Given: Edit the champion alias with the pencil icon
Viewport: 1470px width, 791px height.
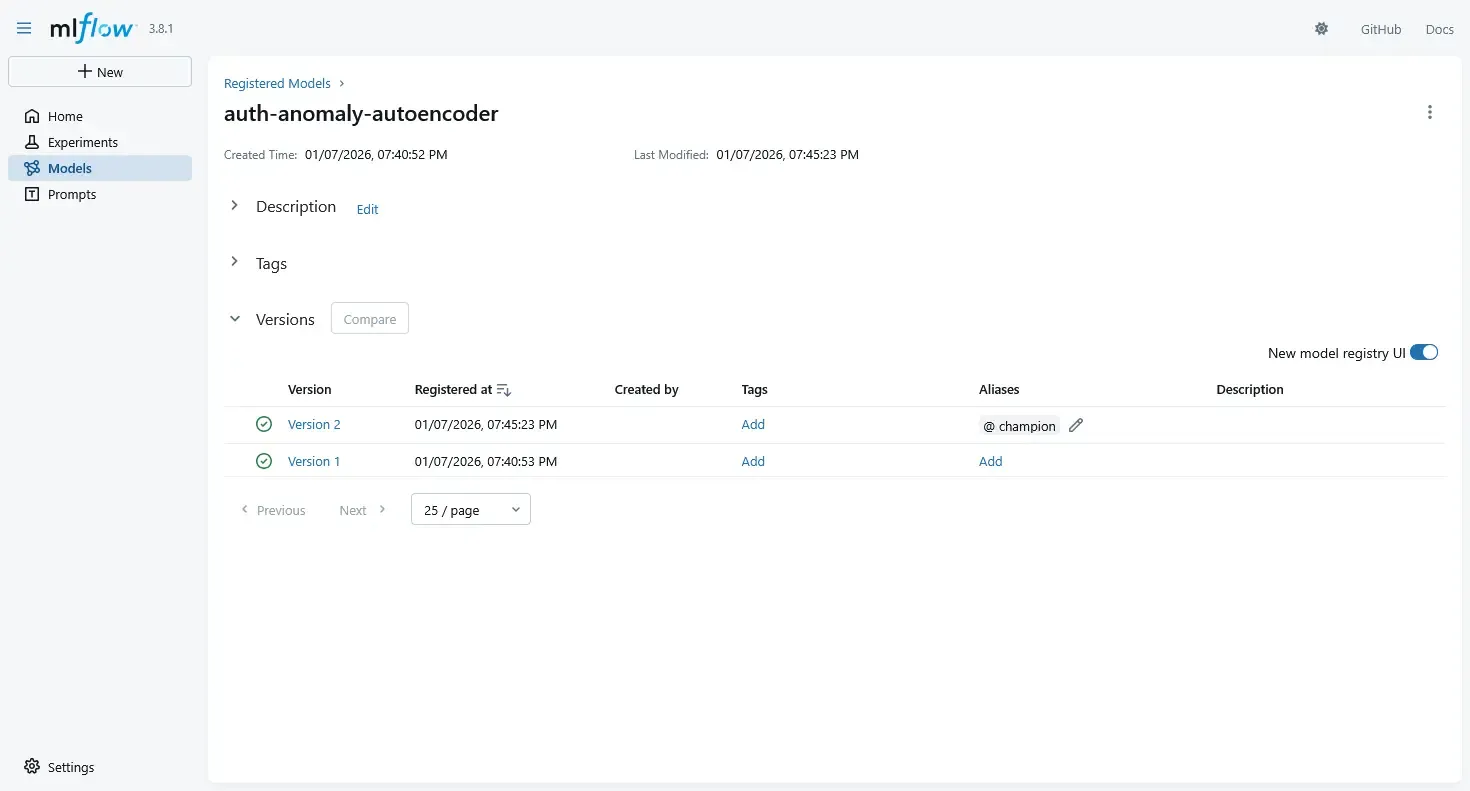Looking at the screenshot, I should pyautogui.click(x=1076, y=425).
